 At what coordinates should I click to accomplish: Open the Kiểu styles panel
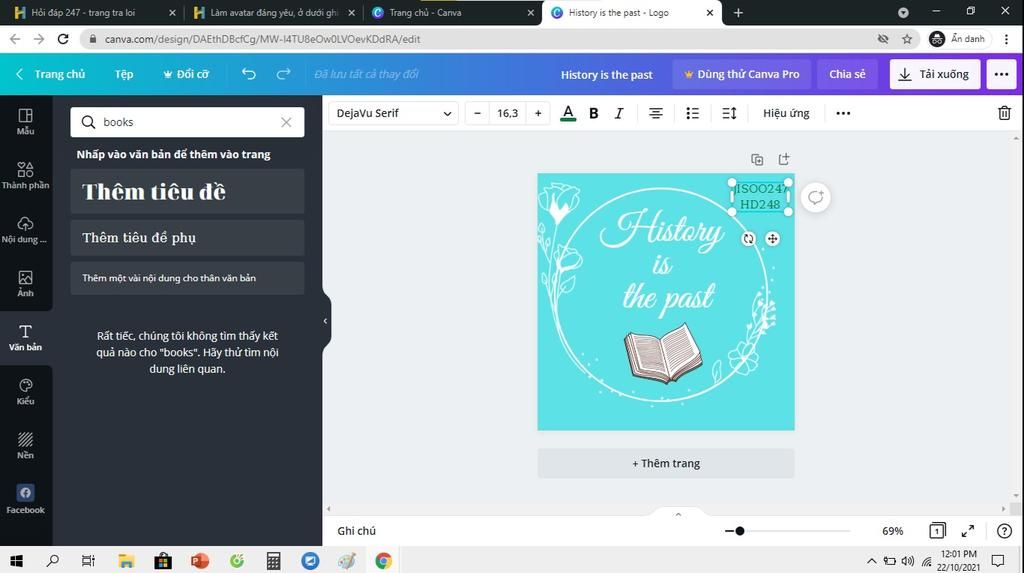tap(25, 392)
